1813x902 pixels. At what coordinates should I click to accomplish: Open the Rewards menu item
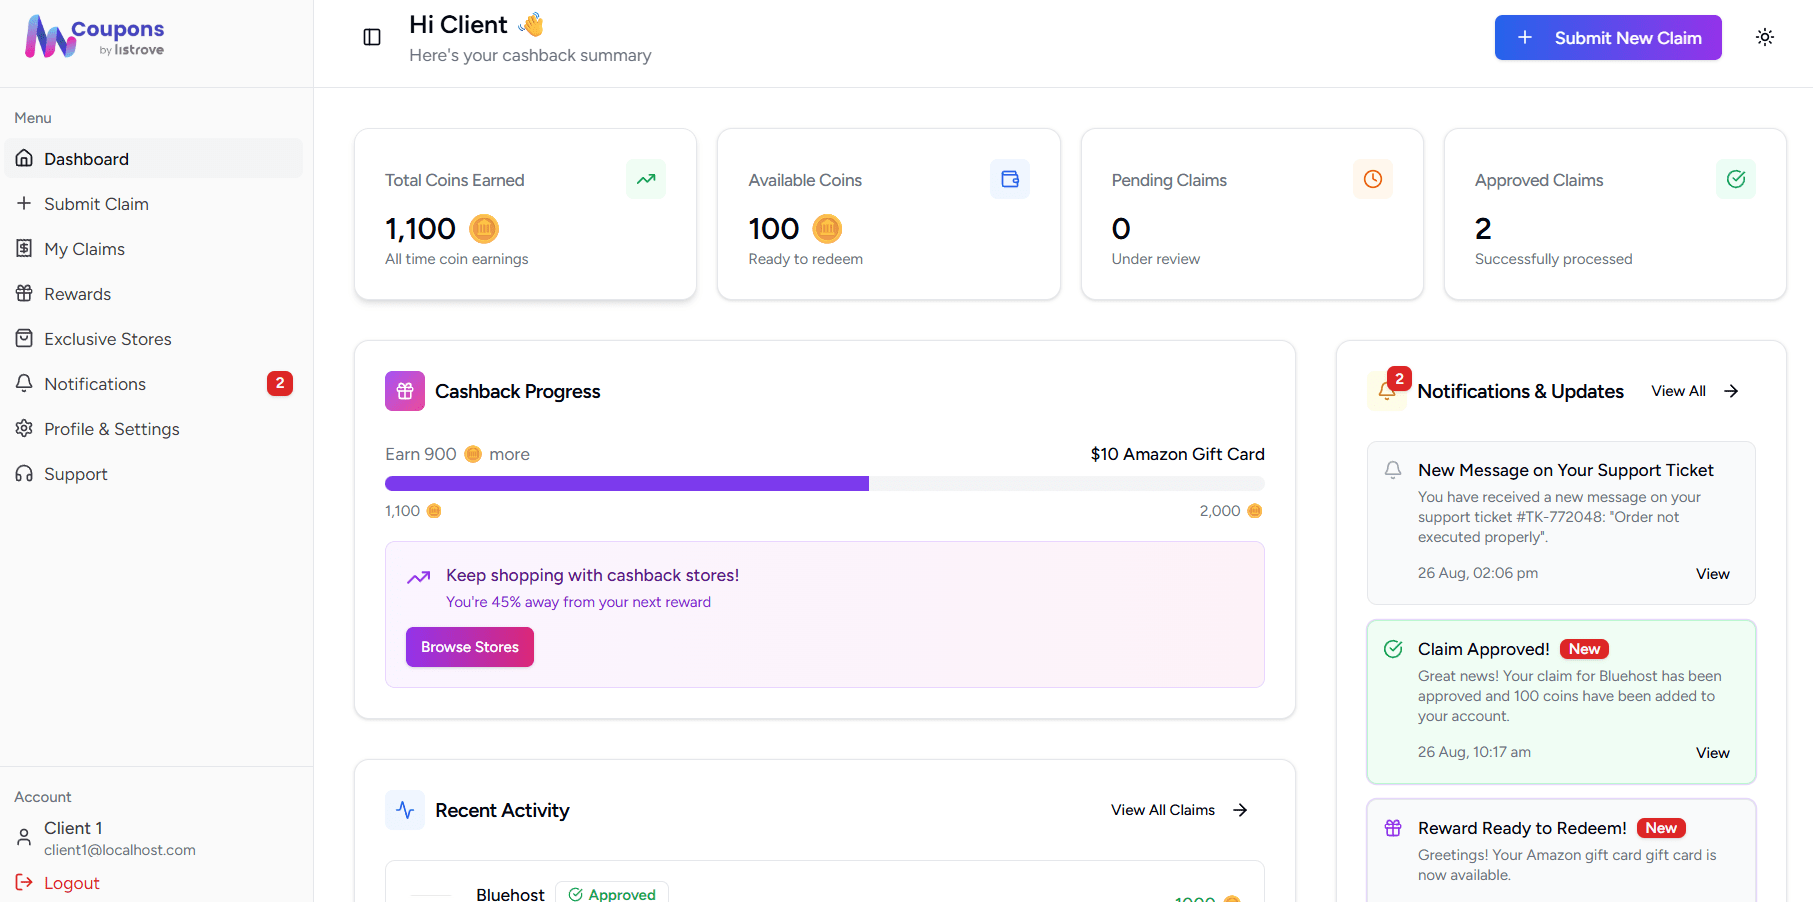pyautogui.click(x=154, y=293)
